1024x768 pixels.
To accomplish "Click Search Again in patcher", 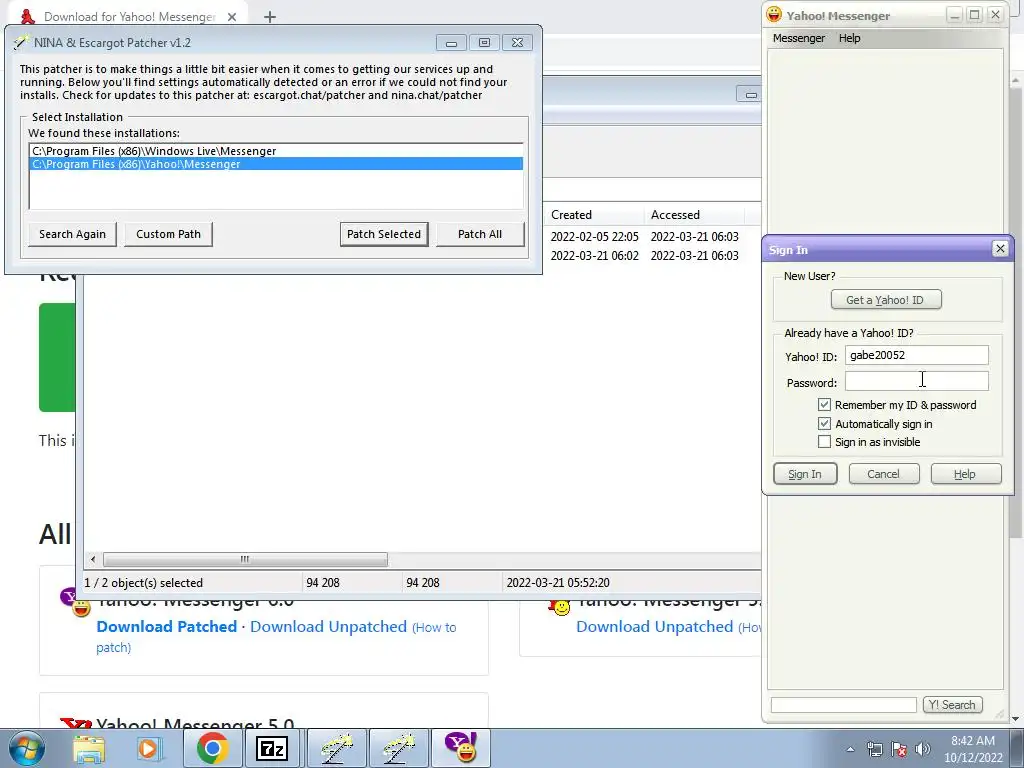I will click(72, 234).
